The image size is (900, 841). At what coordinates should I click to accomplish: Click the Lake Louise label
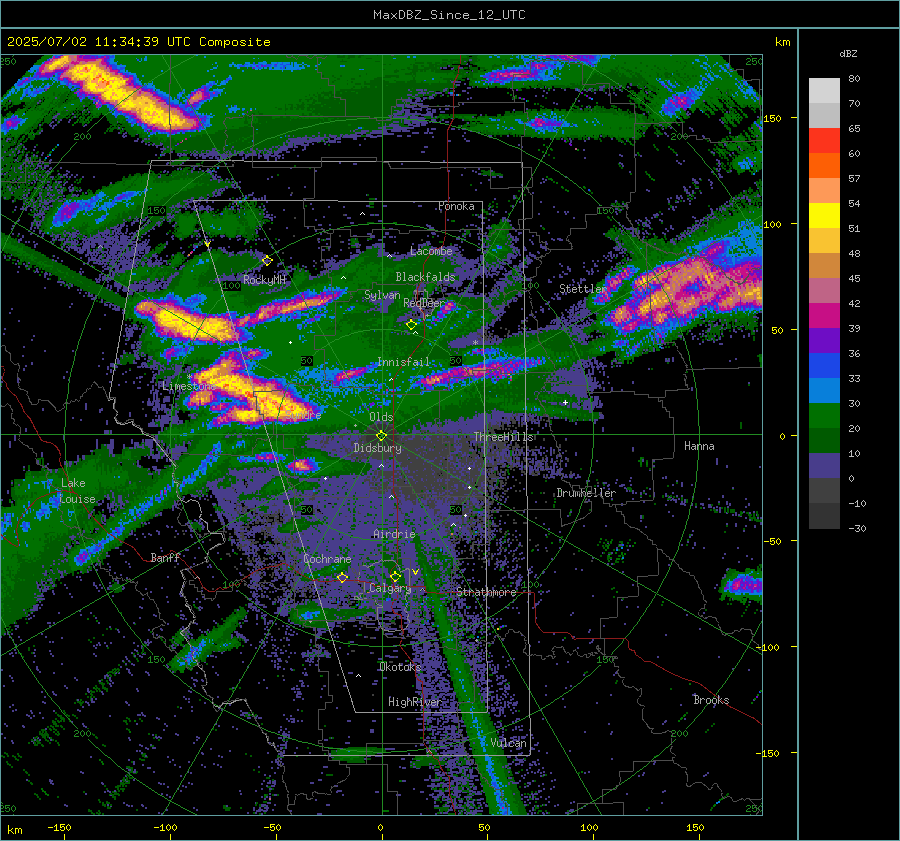pyautogui.click(x=77, y=491)
